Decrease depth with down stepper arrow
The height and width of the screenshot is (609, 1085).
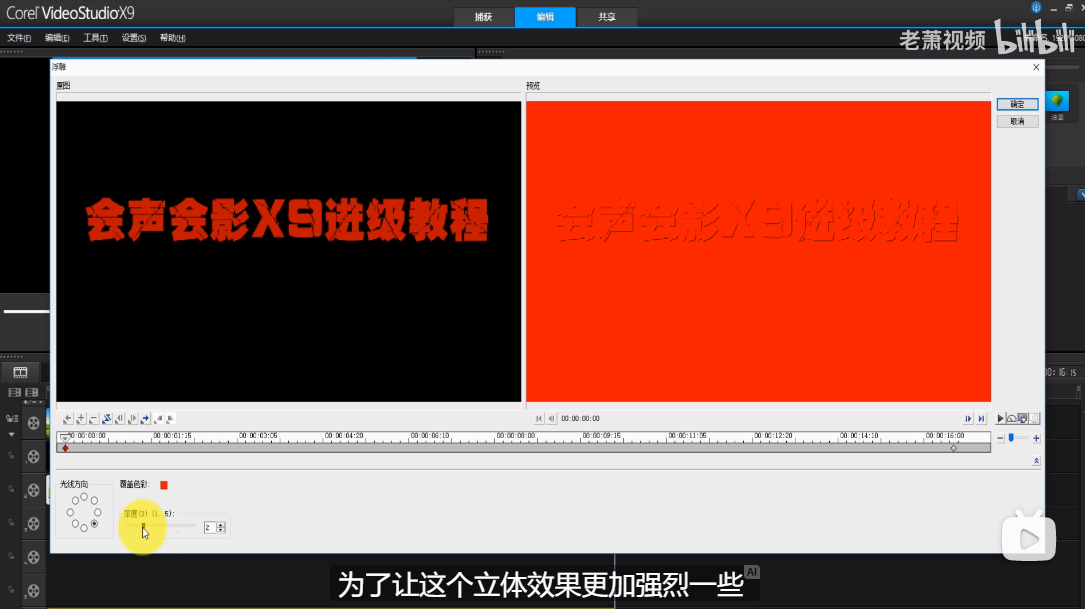click(x=221, y=530)
